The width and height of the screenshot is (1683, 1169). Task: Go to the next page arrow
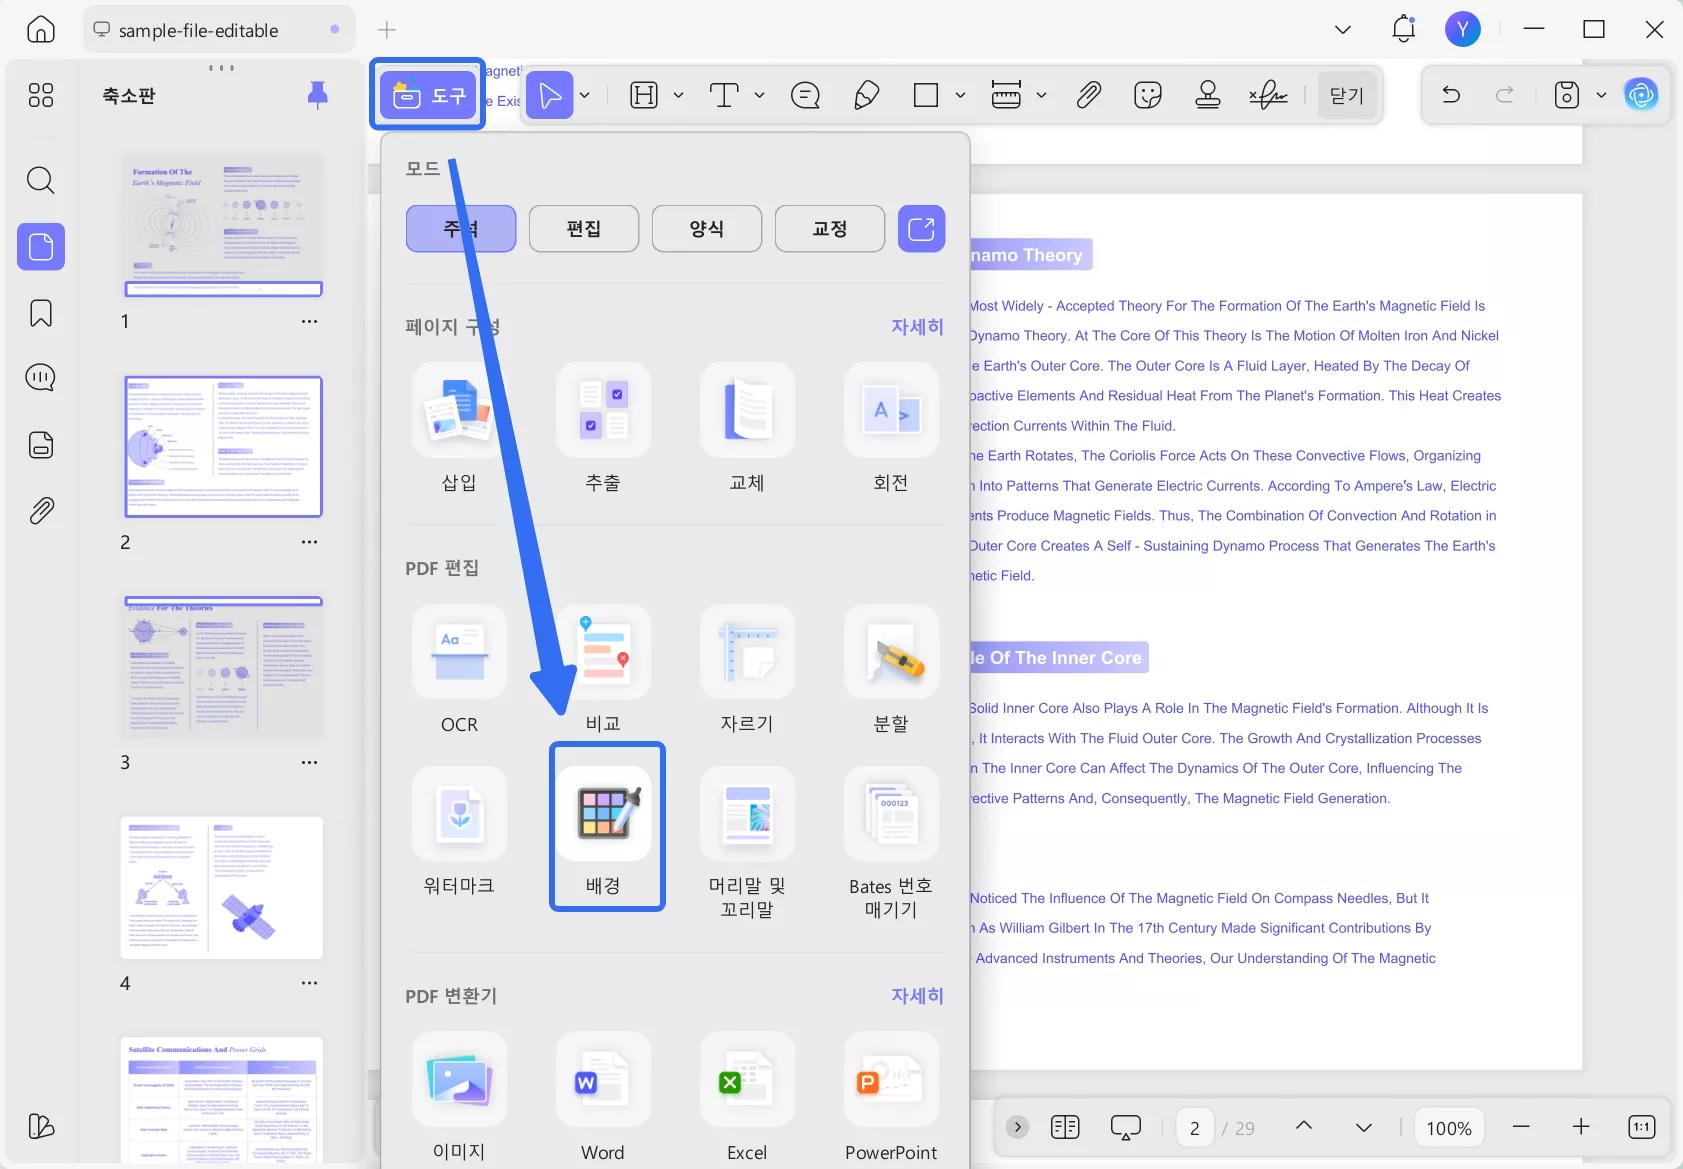pyautogui.click(x=1363, y=1127)
